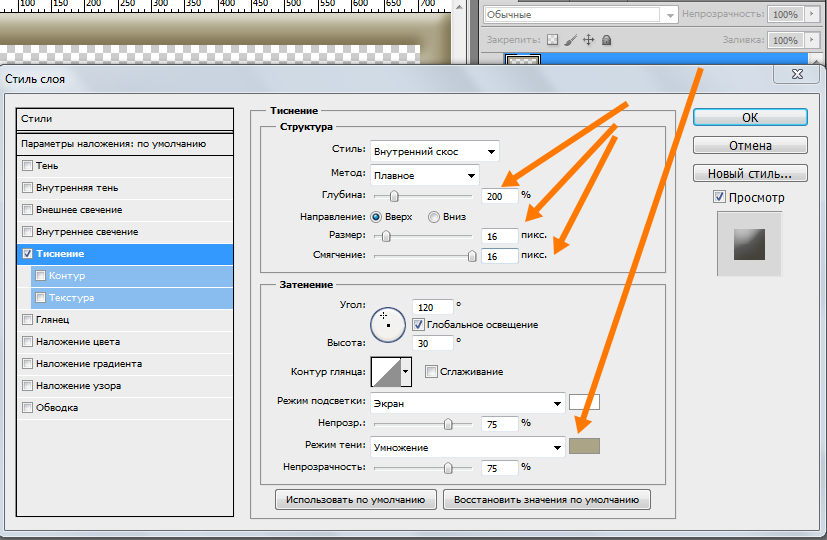
Task: Click the Угол value field 120
Action: coord(432,307)
